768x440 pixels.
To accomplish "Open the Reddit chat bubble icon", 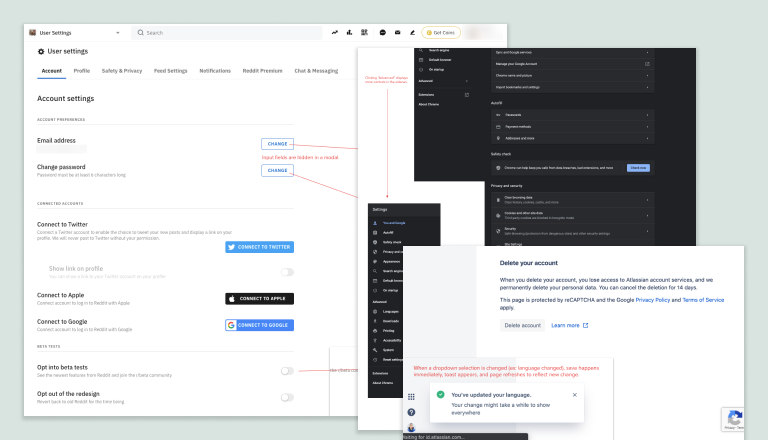I will click(x=383, y=33).
